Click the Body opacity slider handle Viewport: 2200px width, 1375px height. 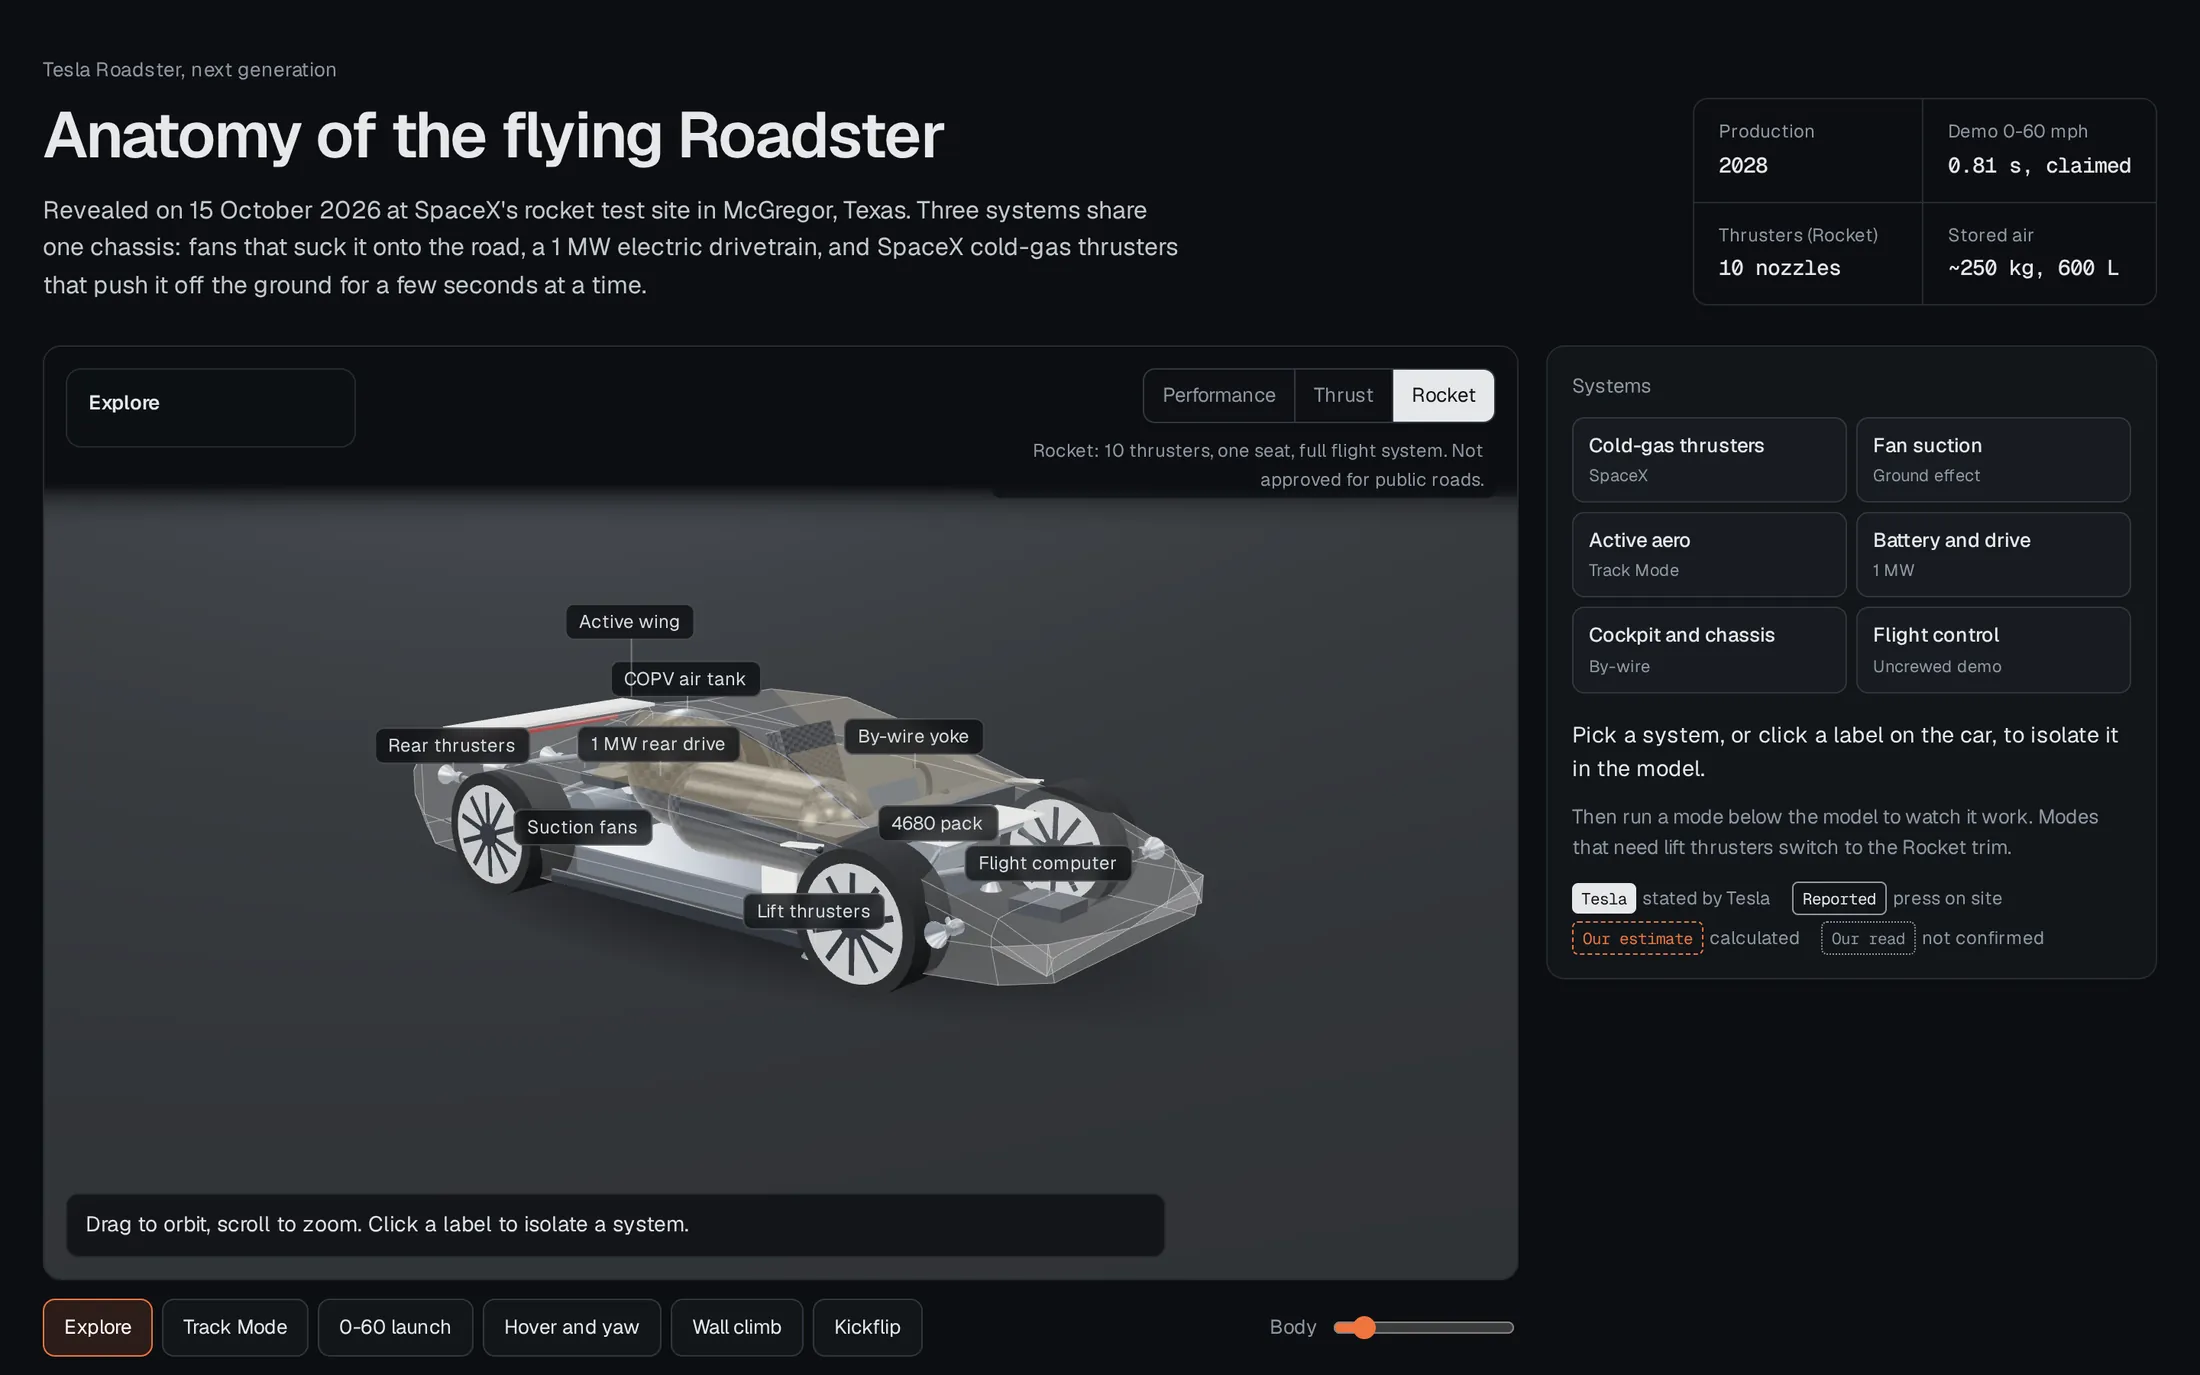tap(1364, 1328)
